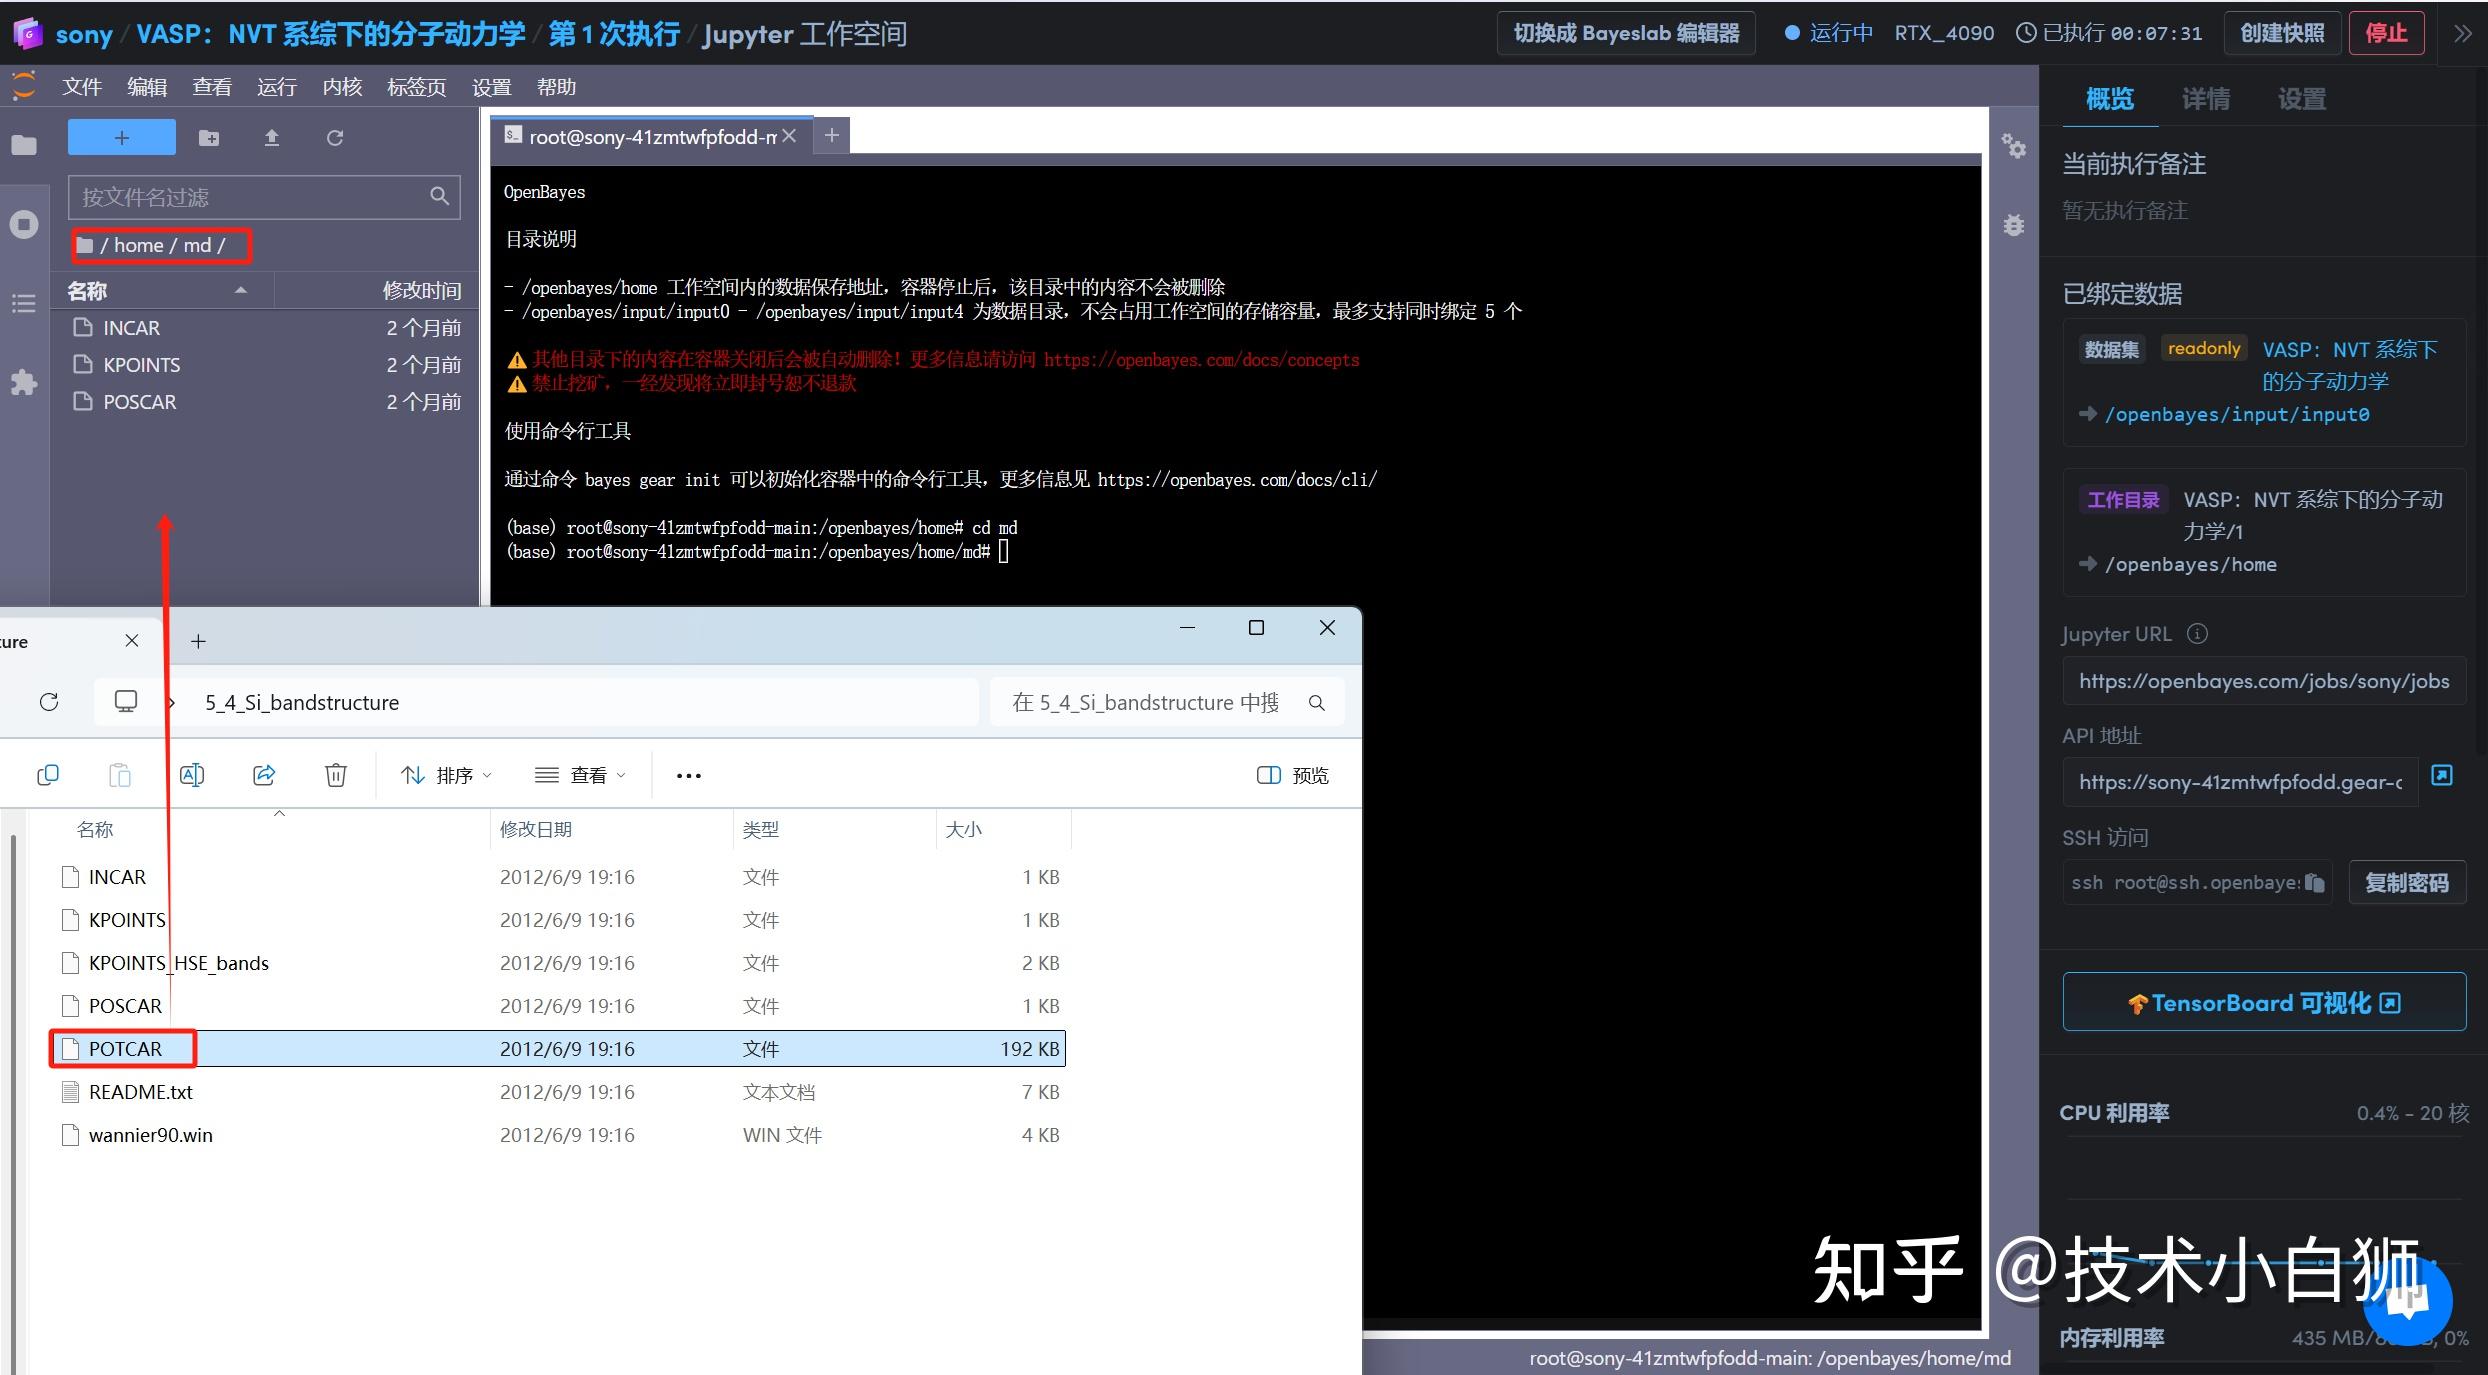
Task: Open the running kernels and terminals panel
Action: click(x=24, y=224)
